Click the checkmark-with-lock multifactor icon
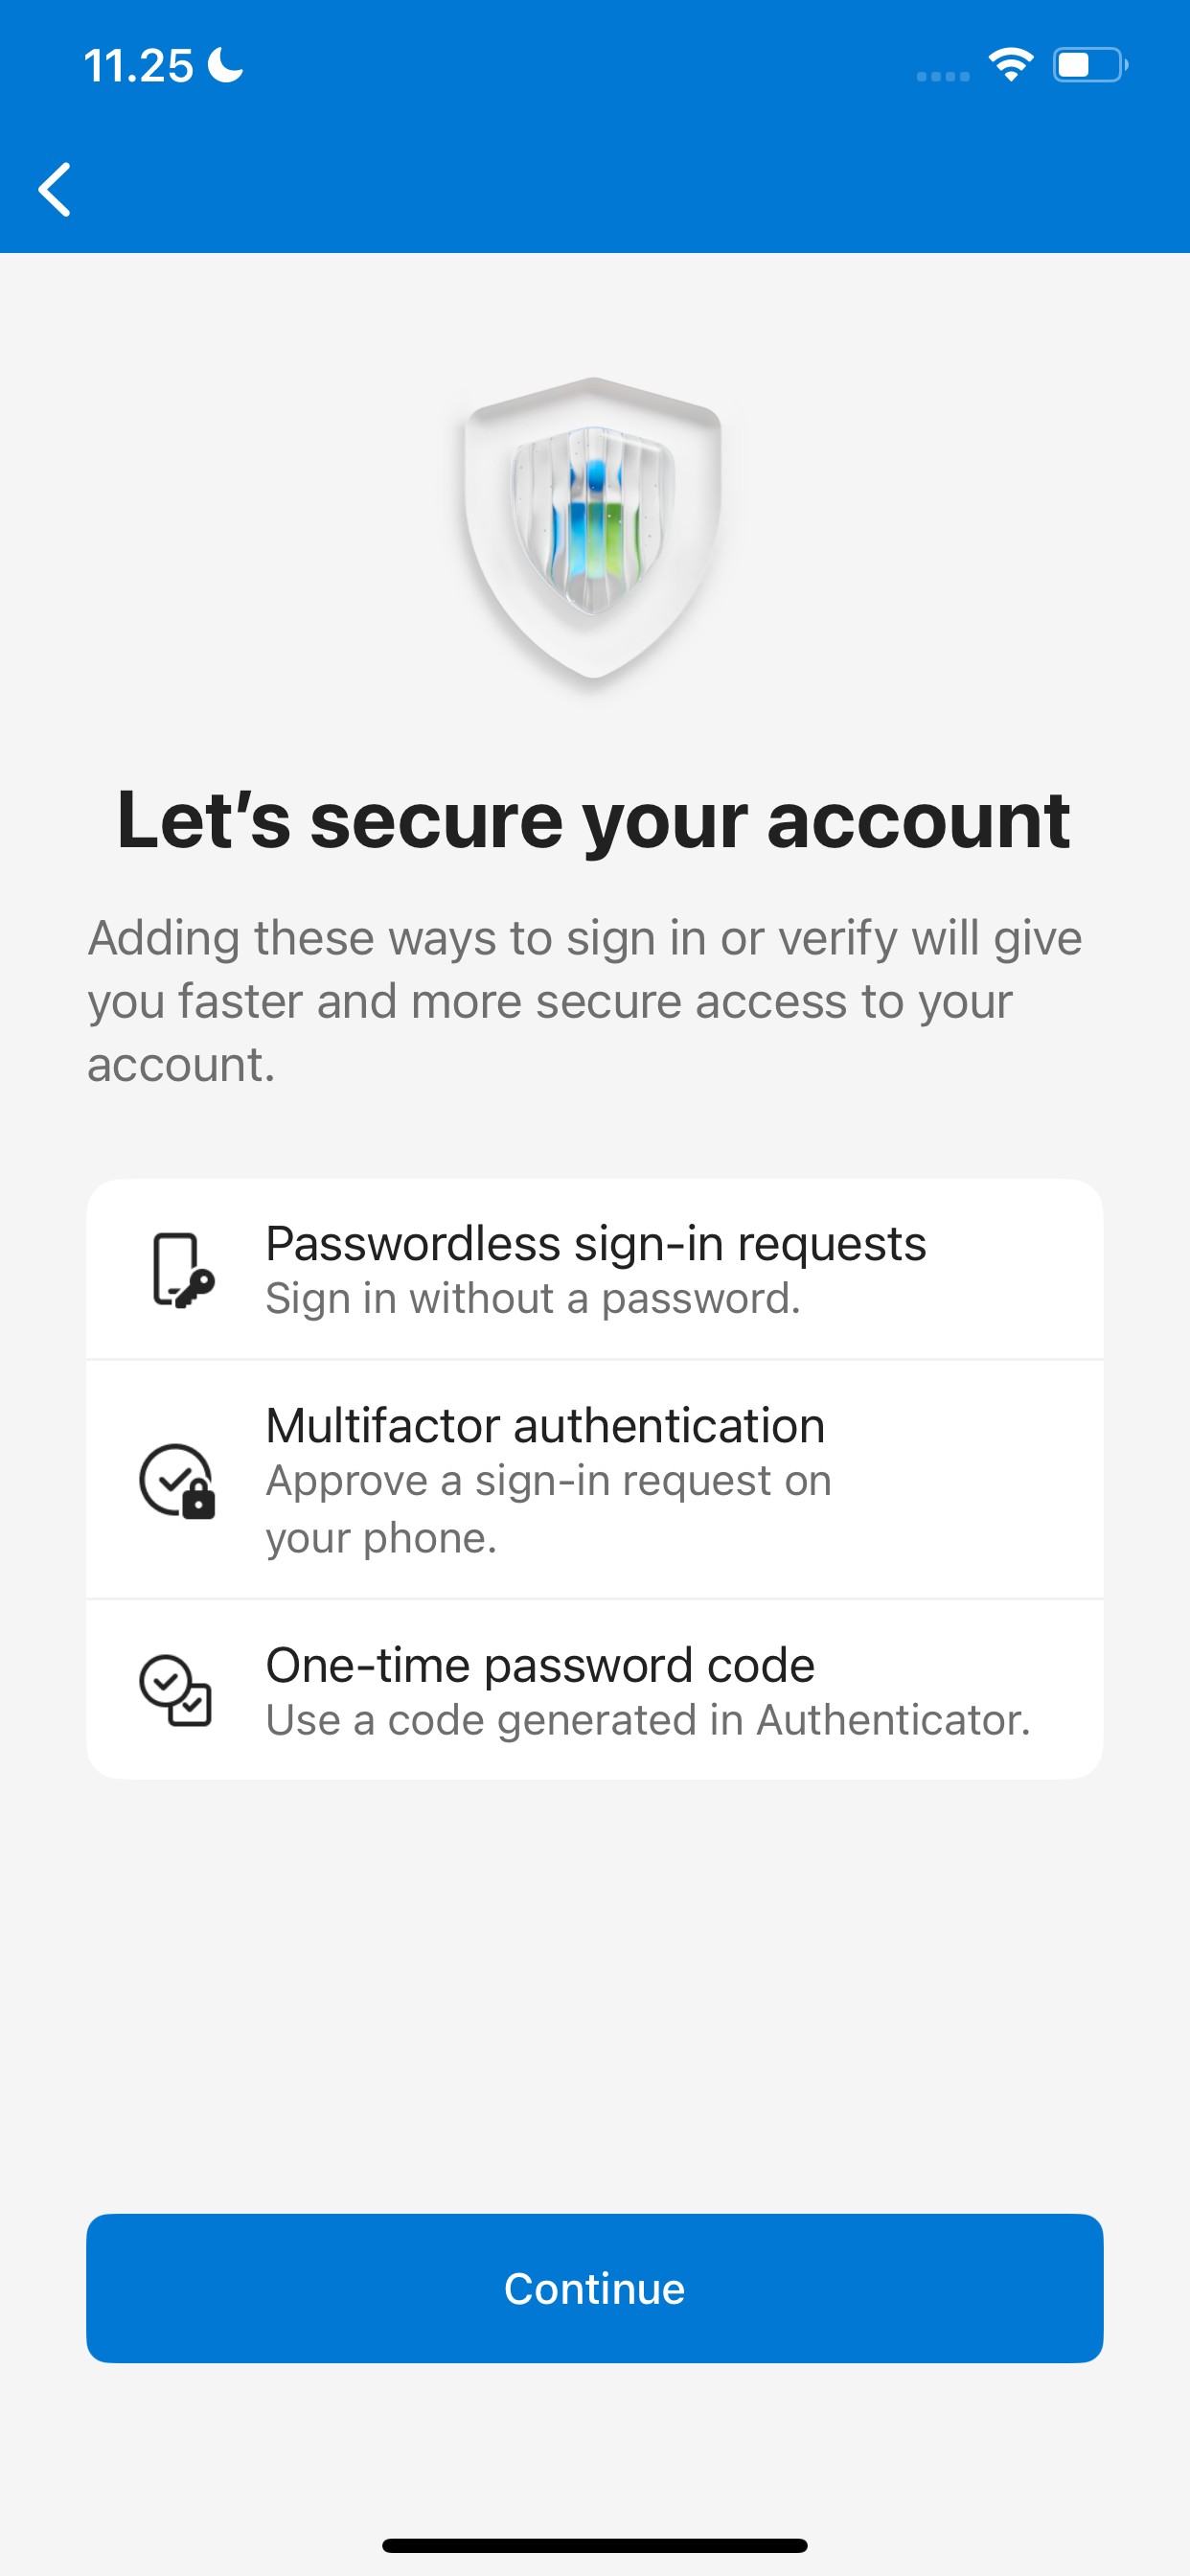 177,1481
